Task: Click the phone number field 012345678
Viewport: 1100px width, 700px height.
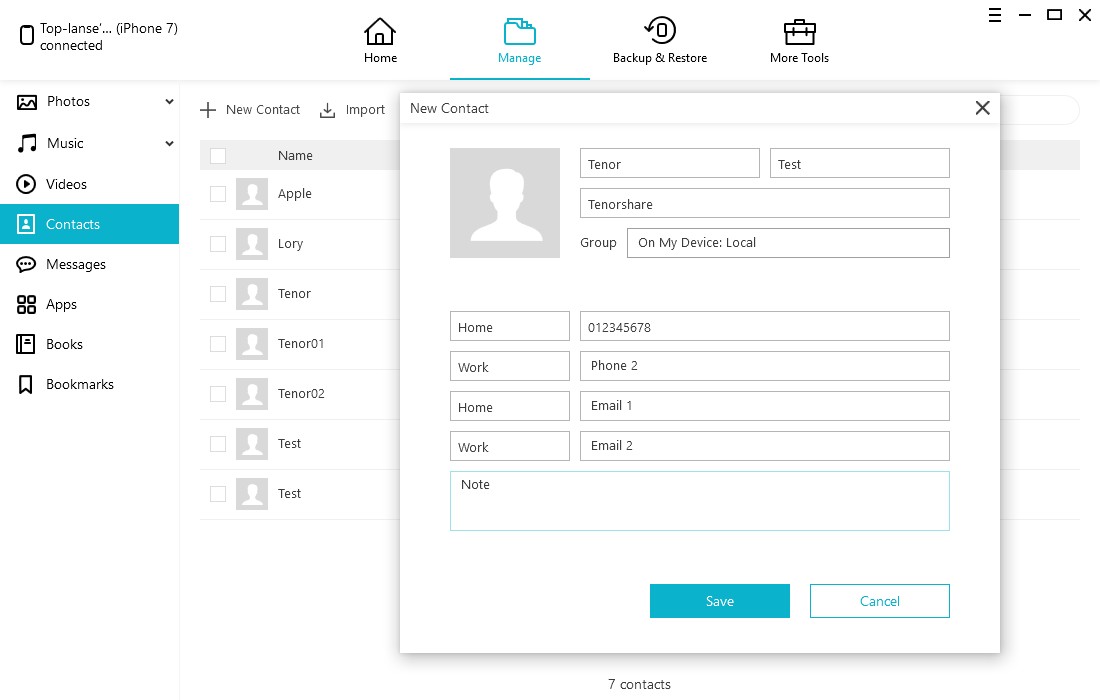Action: [x=765, y=326]
